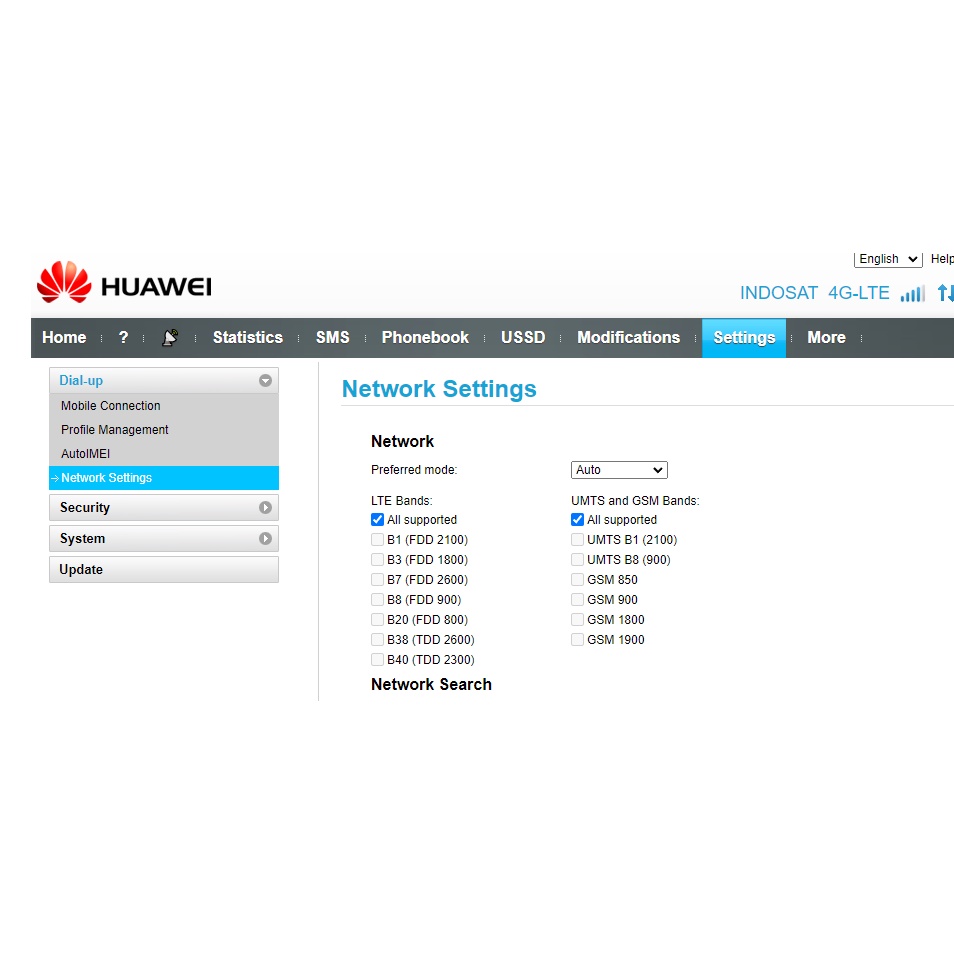Click the satellite antenna icon in navigation bar

tap(170, 338)
